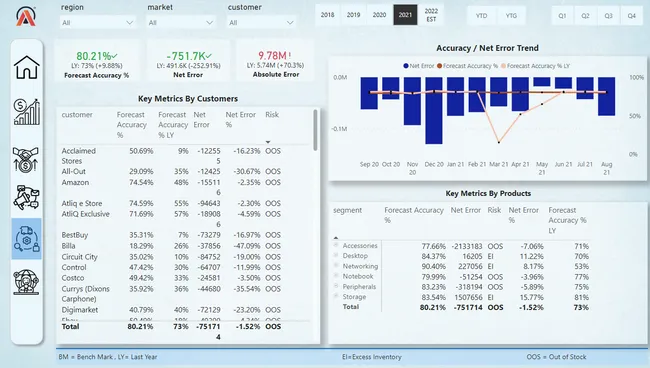This screenshot has width=650, height=368.
Task: Click the Net Error legend swatch
Action: pos(406,65)
